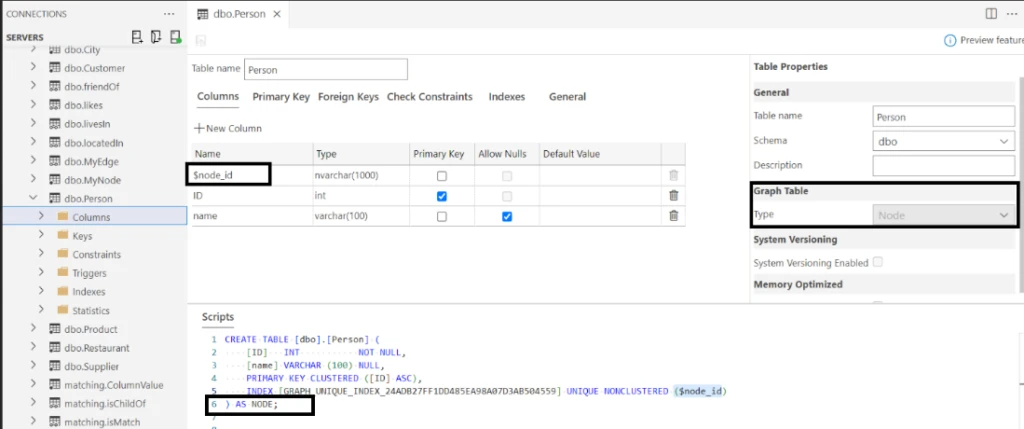1024x429 pixels.
Task: Toggle Allow Nulls checkbox for name column
Action: pyautogui.click(x=507, y=216)
